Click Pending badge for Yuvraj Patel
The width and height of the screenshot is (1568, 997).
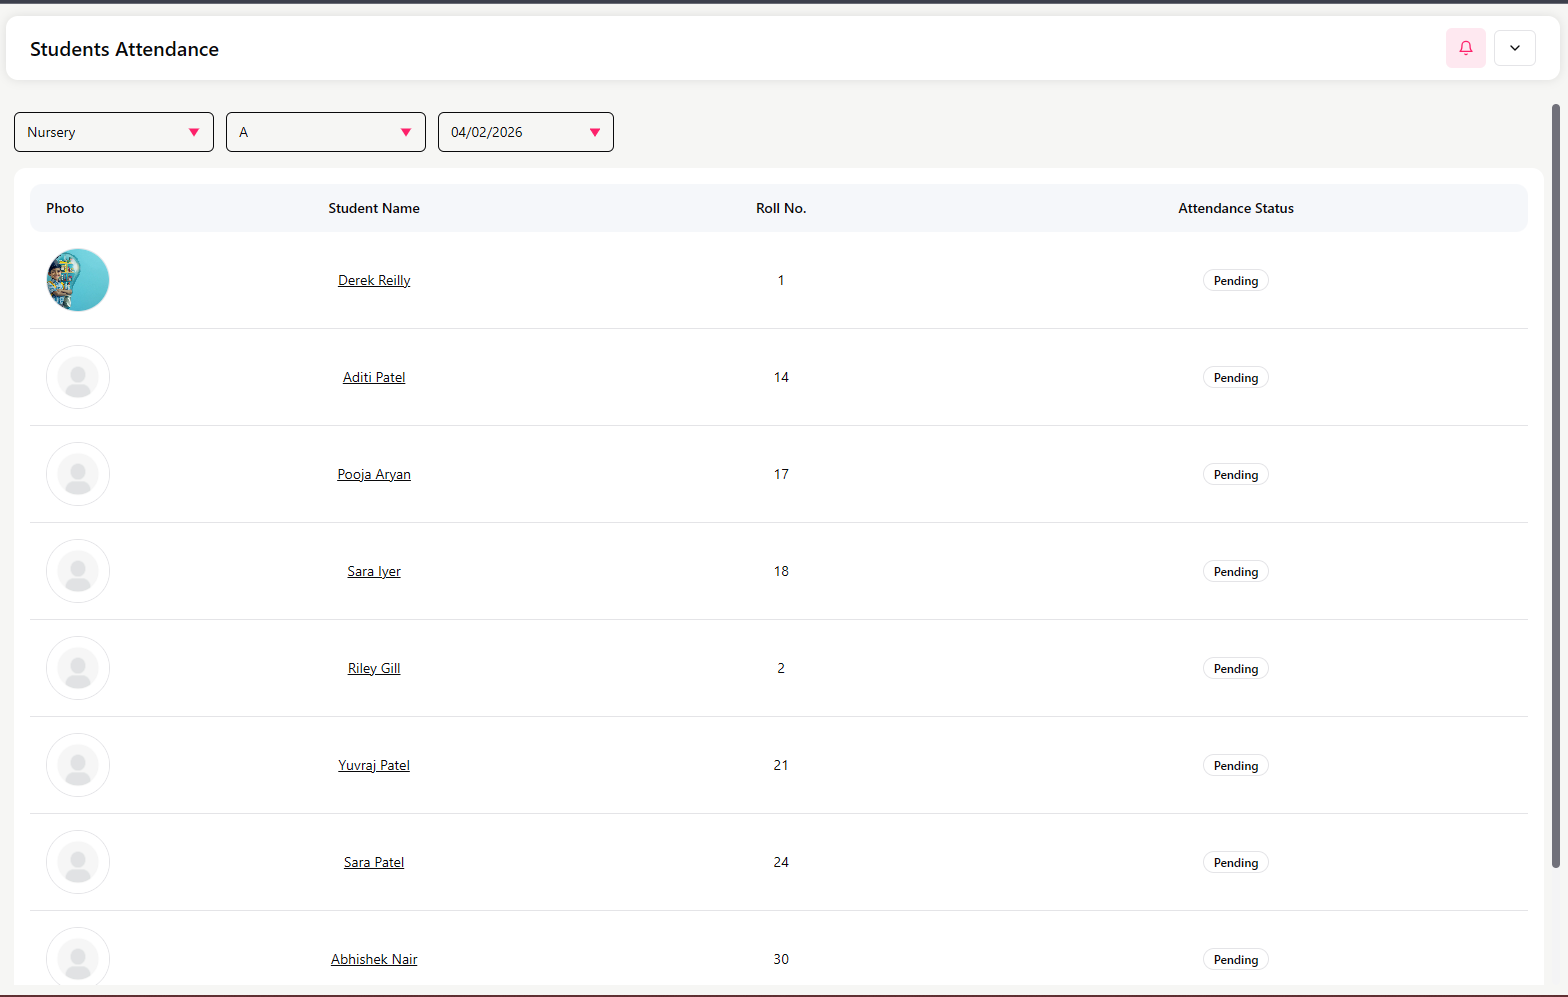coord(1235,766)
